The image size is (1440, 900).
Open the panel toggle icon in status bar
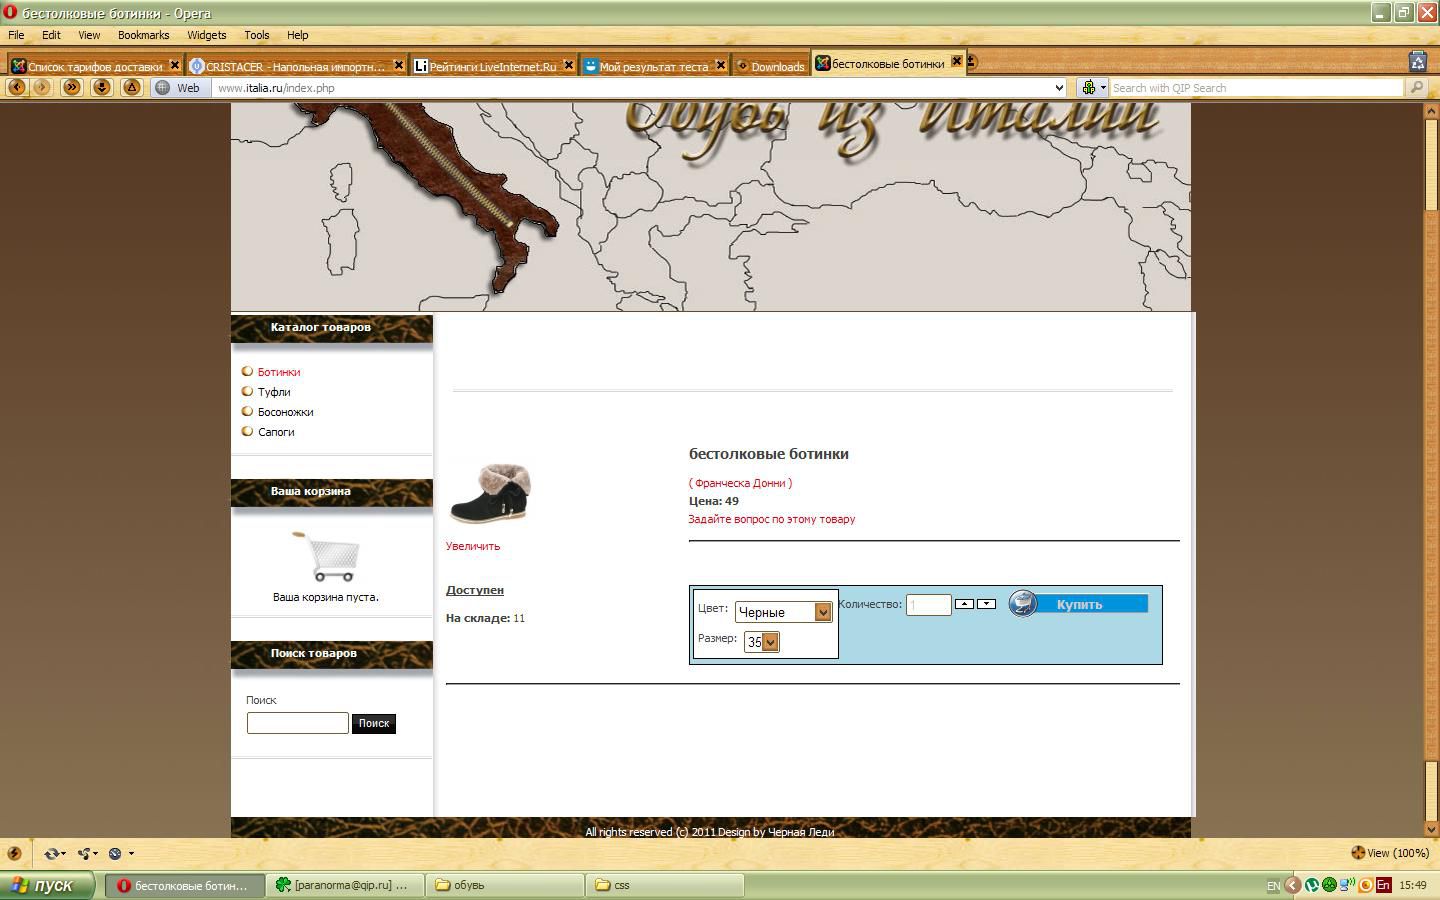(14, 853)
